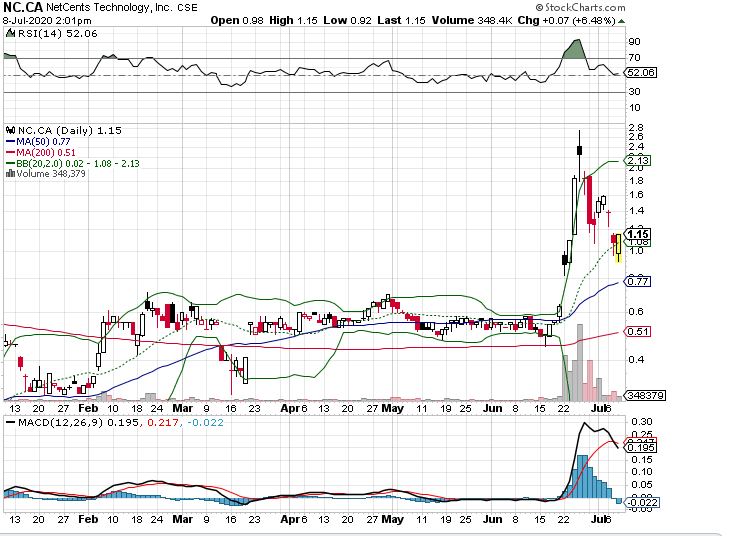
Task: Click the 52.06 RSI value tag
Action: coord(641,73)
